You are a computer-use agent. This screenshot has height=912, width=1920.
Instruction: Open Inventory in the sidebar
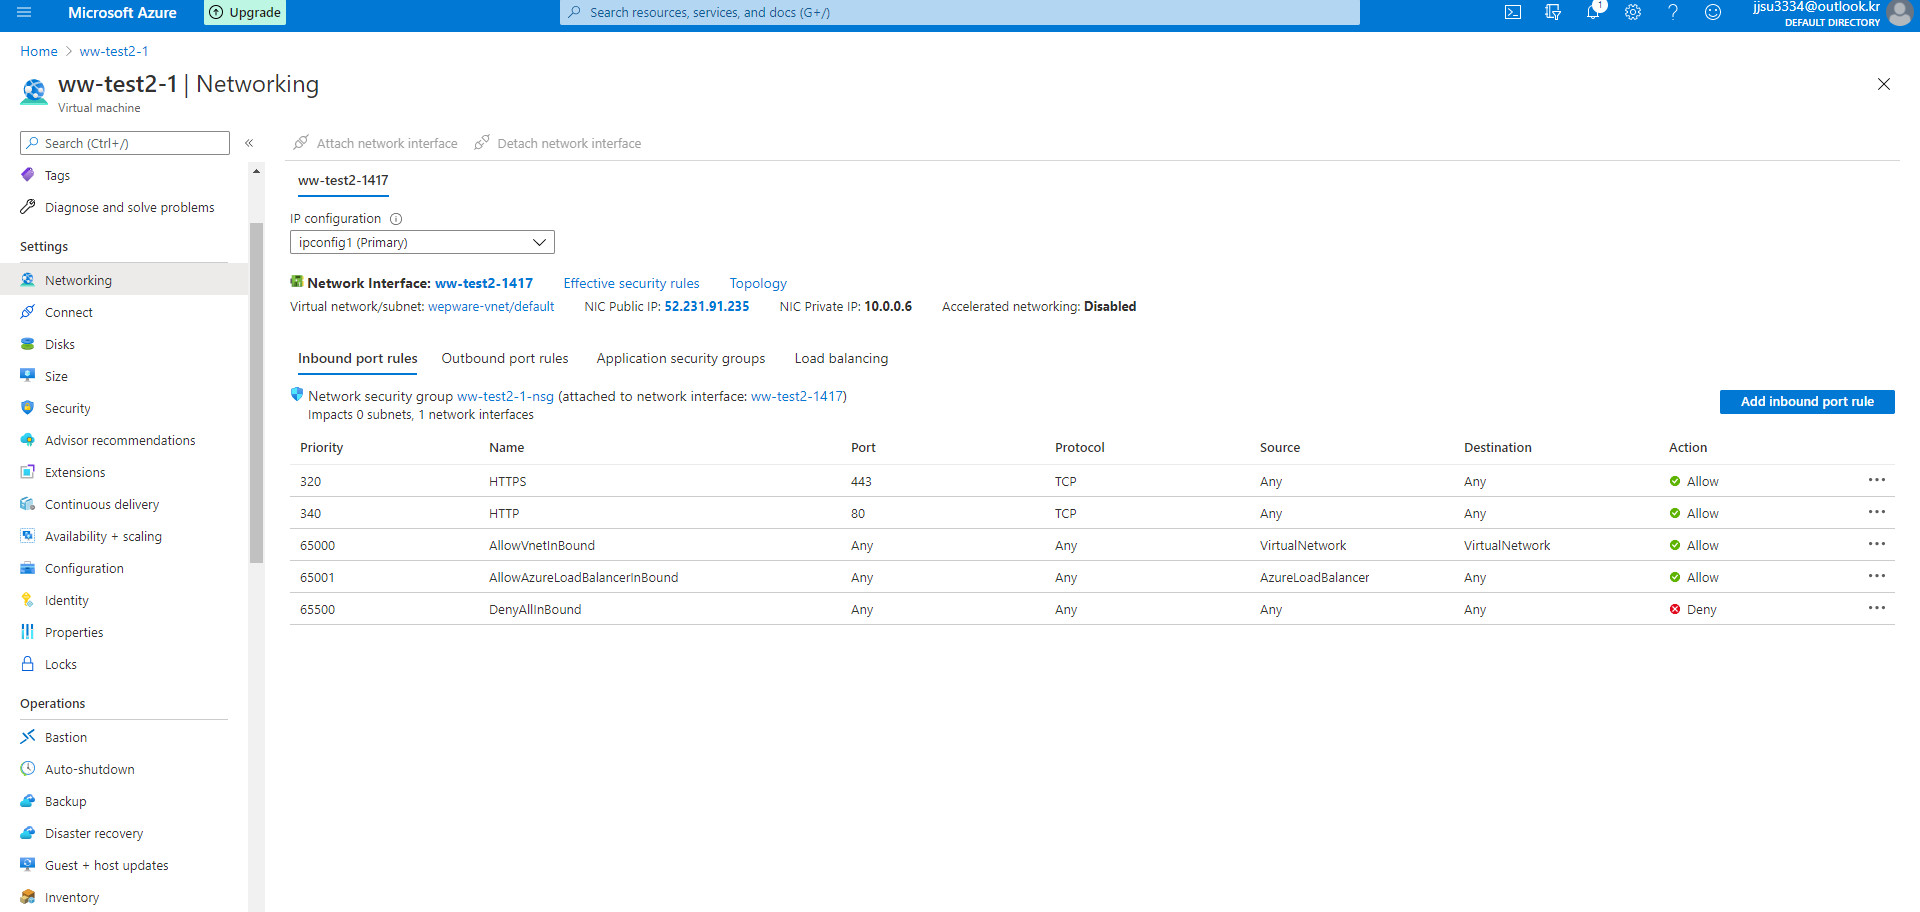click(x=71, y=897)
